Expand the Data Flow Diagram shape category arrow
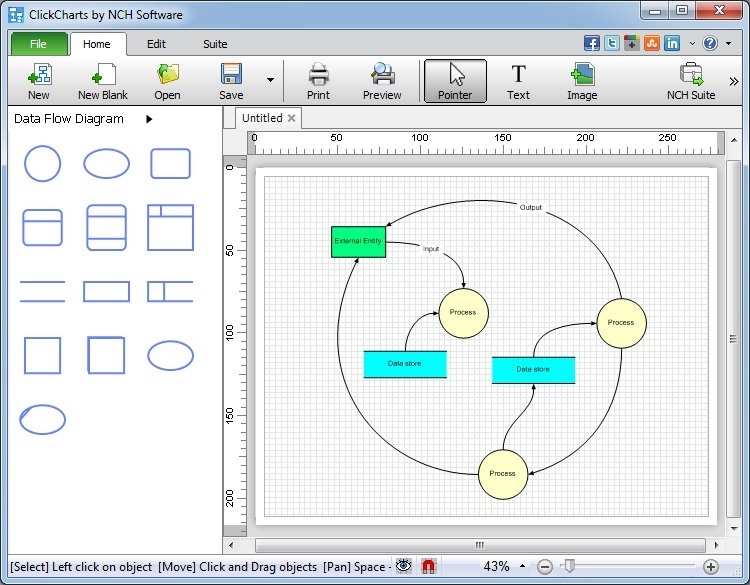The image size is (750, 585). click(149, 119)
